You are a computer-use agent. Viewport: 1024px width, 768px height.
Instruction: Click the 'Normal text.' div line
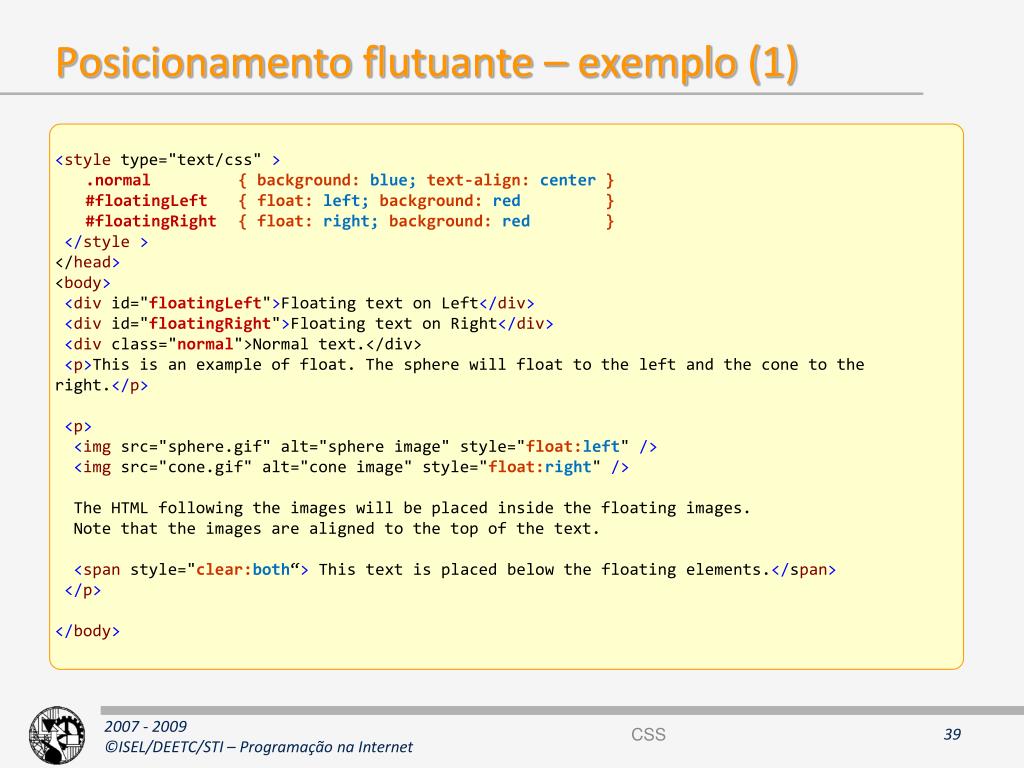243,344
